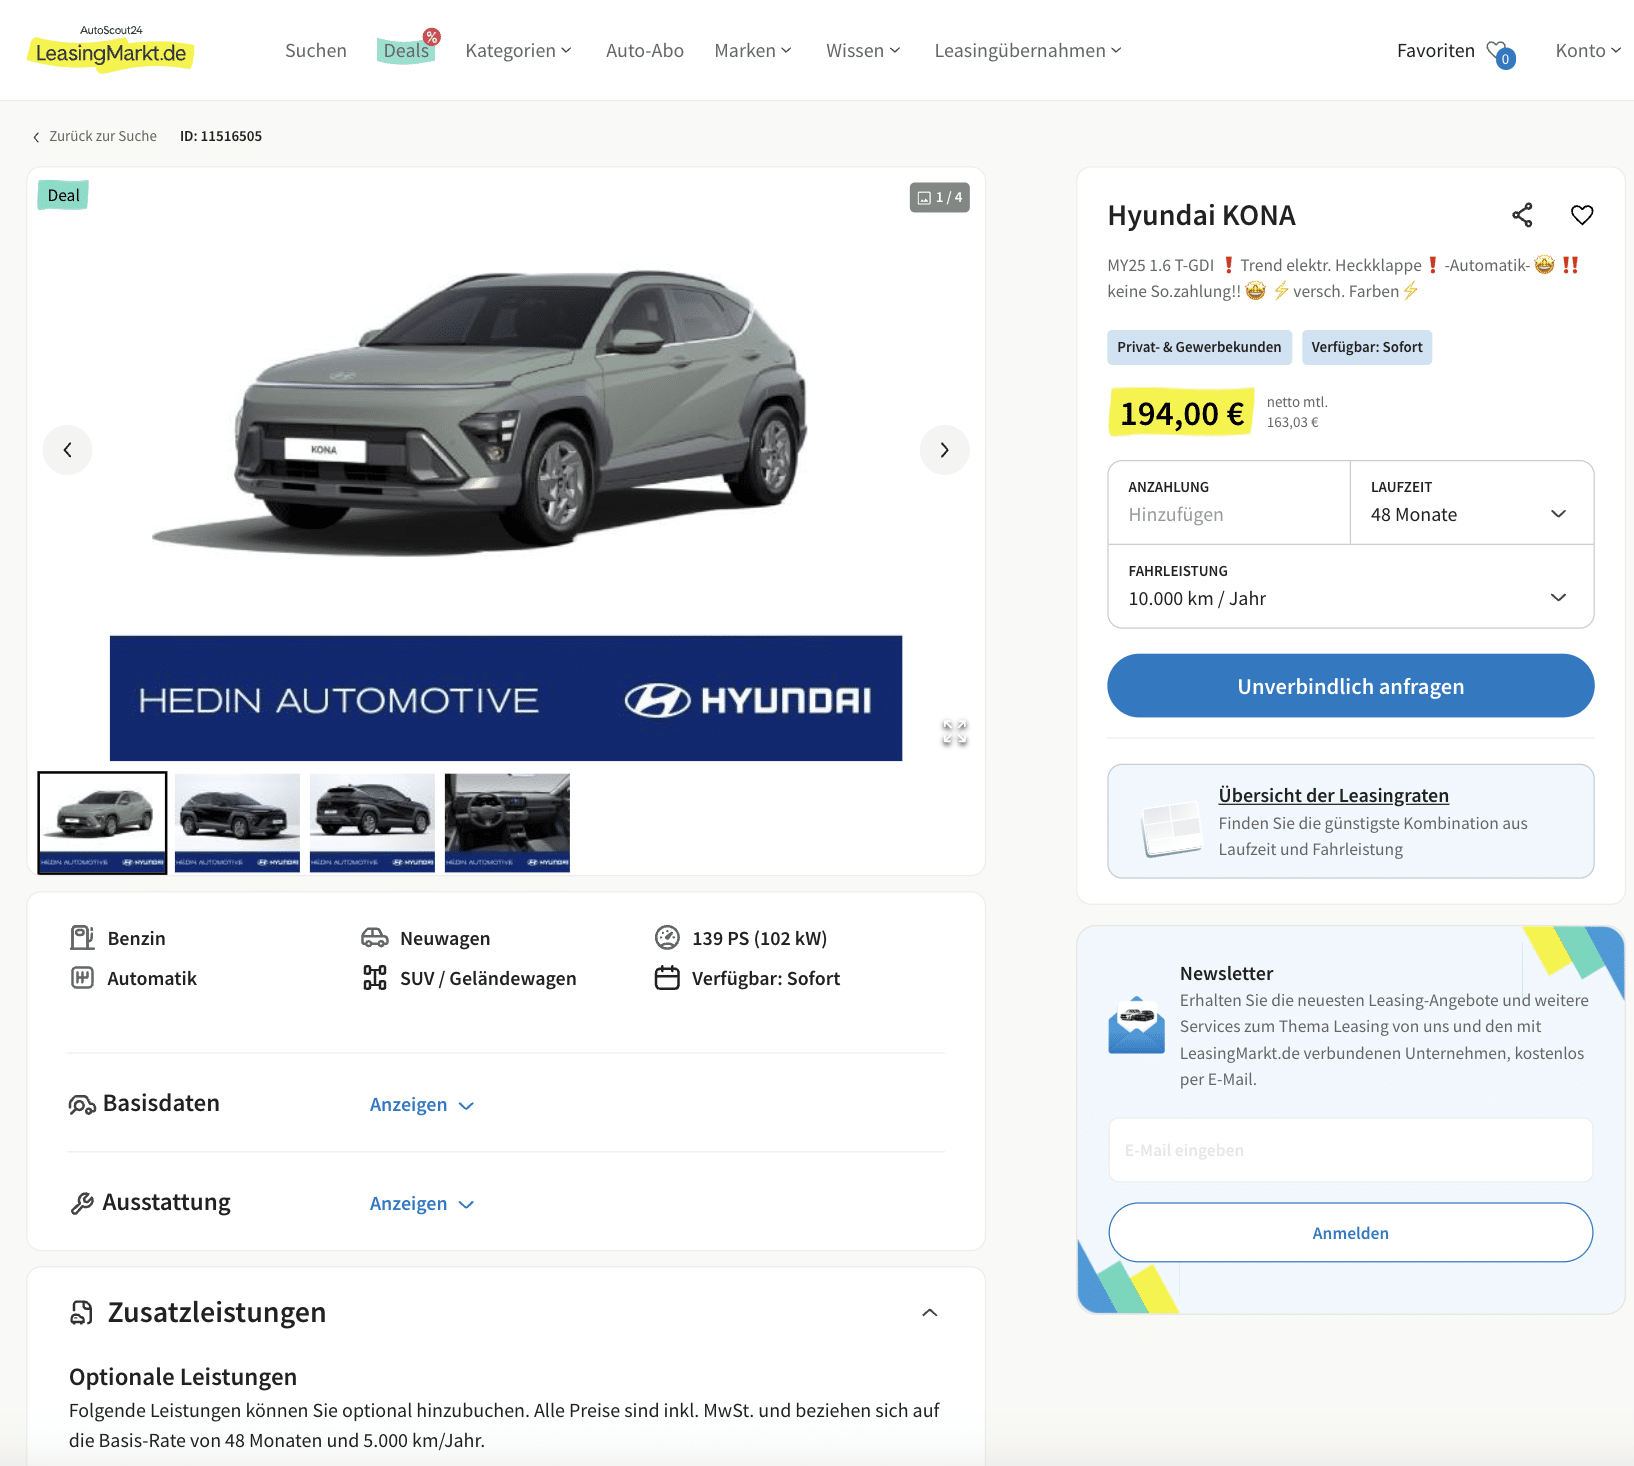Click the Optionale Leistungen heading
Viewport: 1634px width, 1466px height.
point(183,1377)
